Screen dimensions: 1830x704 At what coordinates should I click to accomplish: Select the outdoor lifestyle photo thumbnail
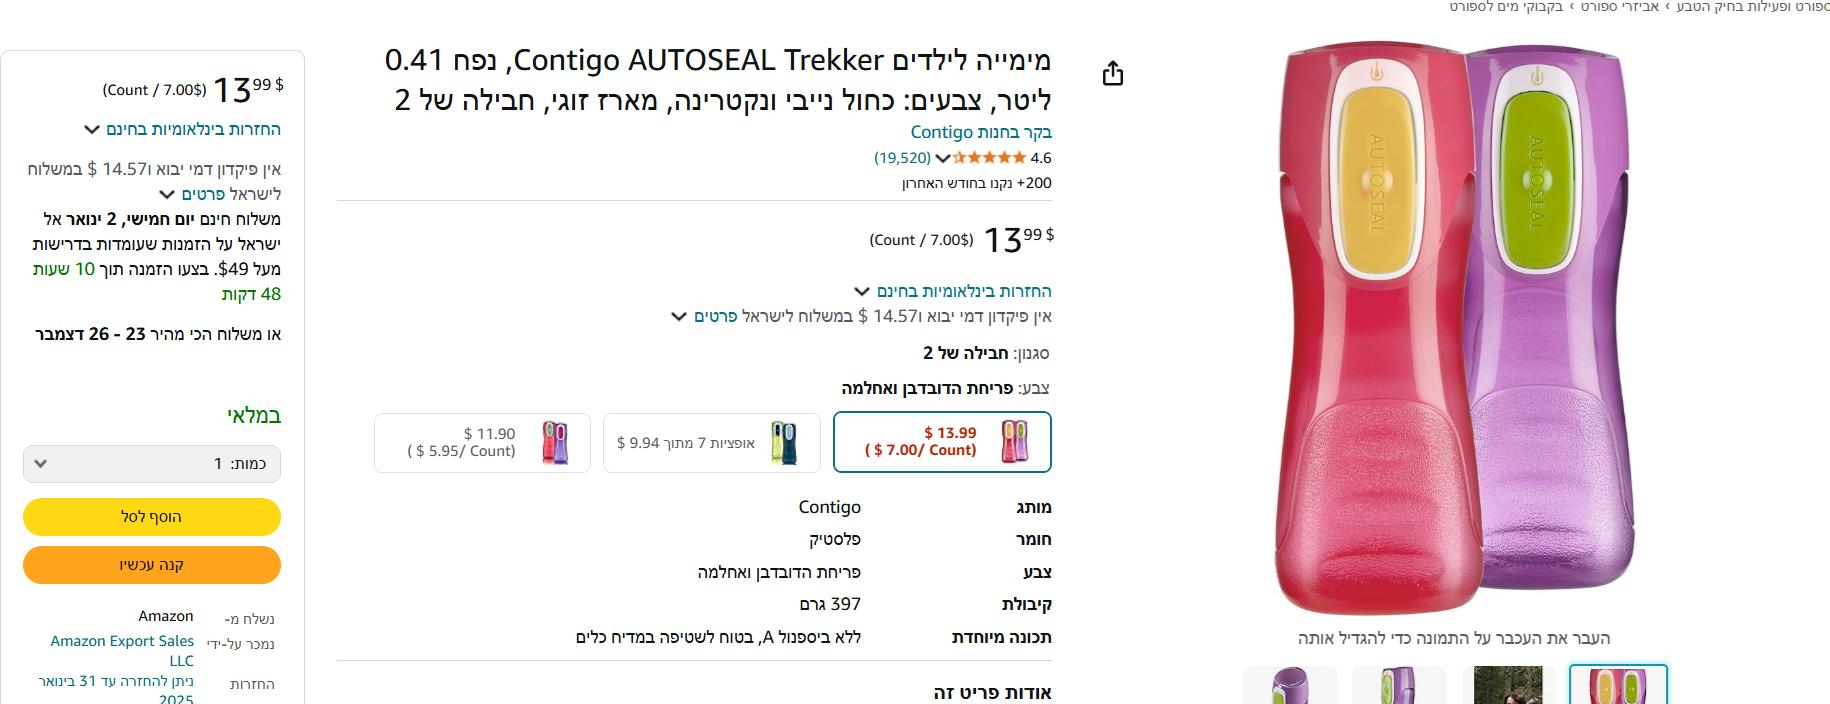[x=1508, y=685]
